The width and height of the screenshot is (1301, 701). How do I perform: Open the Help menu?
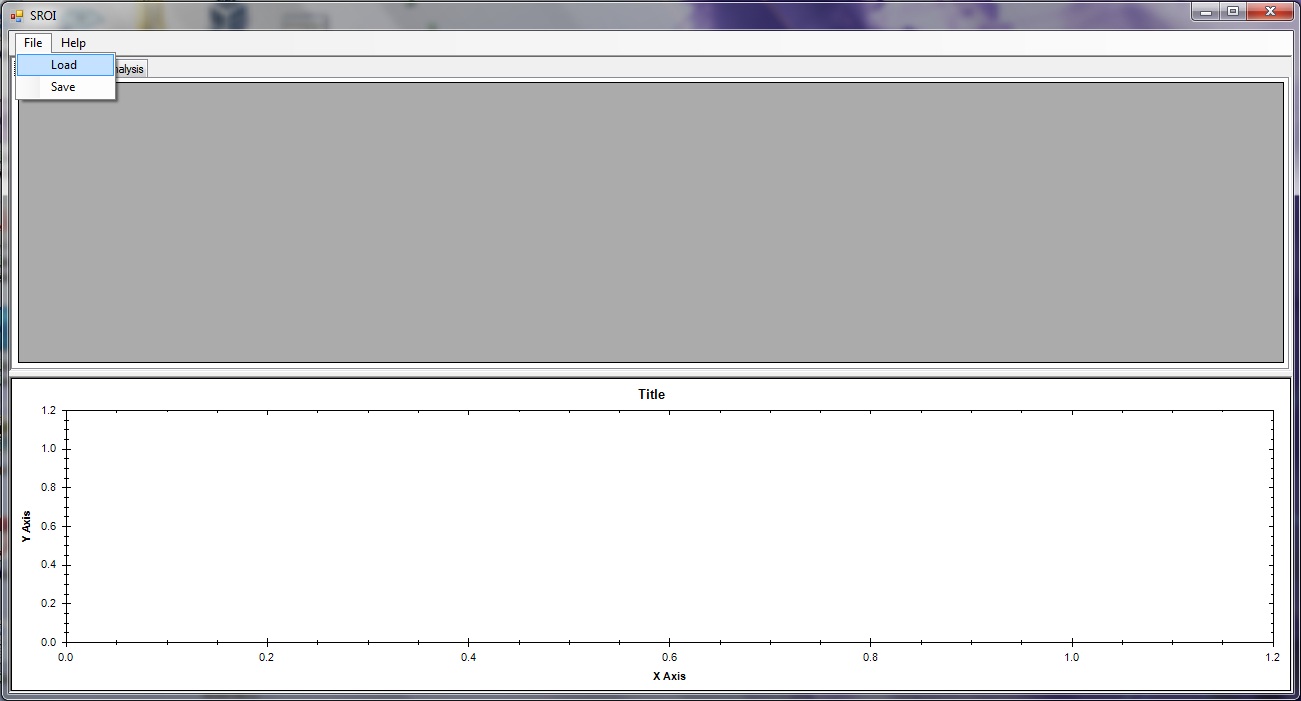click(x=73, y=43)
